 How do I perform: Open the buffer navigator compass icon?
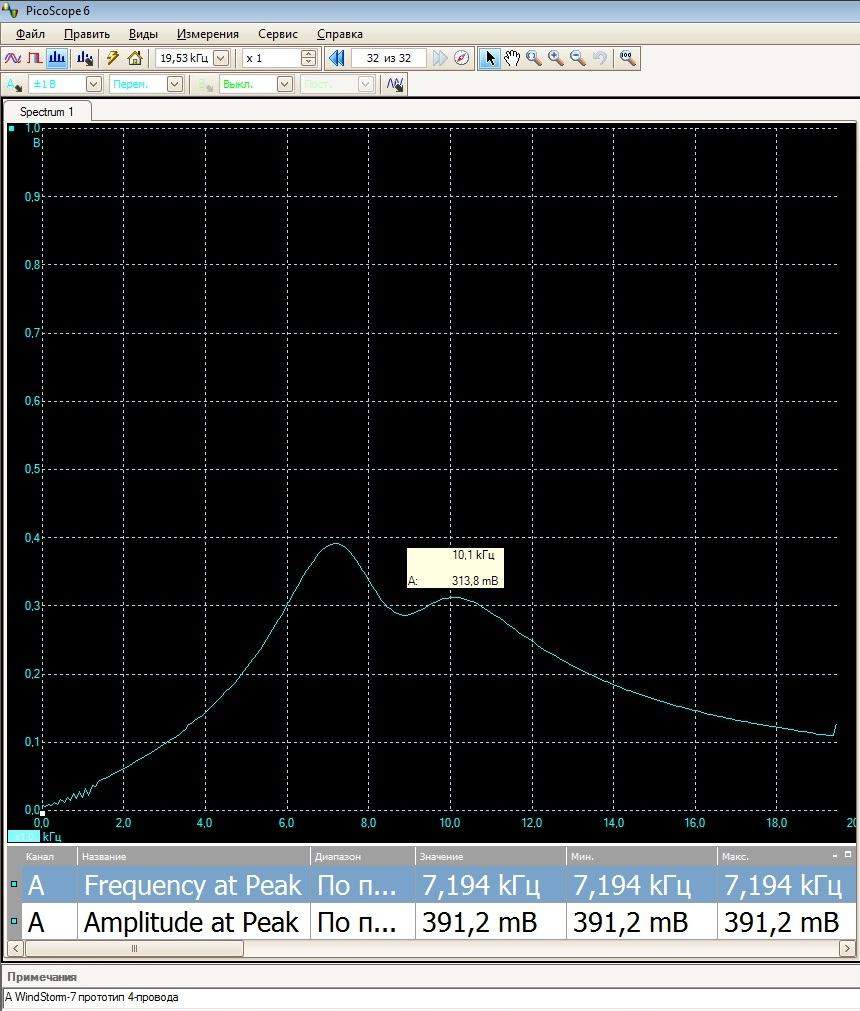pyautogui.click(x=461, y=58)
